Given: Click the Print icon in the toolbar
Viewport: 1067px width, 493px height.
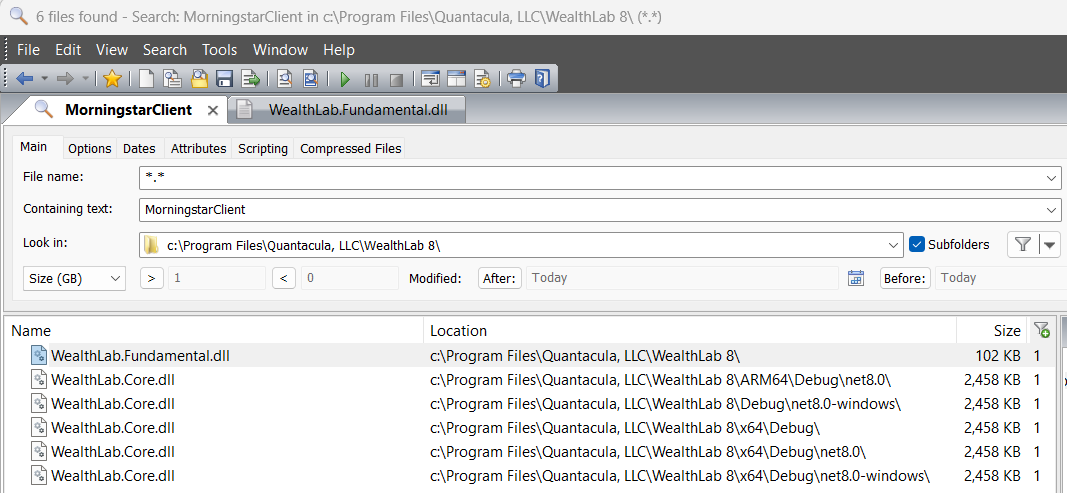Looking at the screenshot, I should [x=516, y=79].
